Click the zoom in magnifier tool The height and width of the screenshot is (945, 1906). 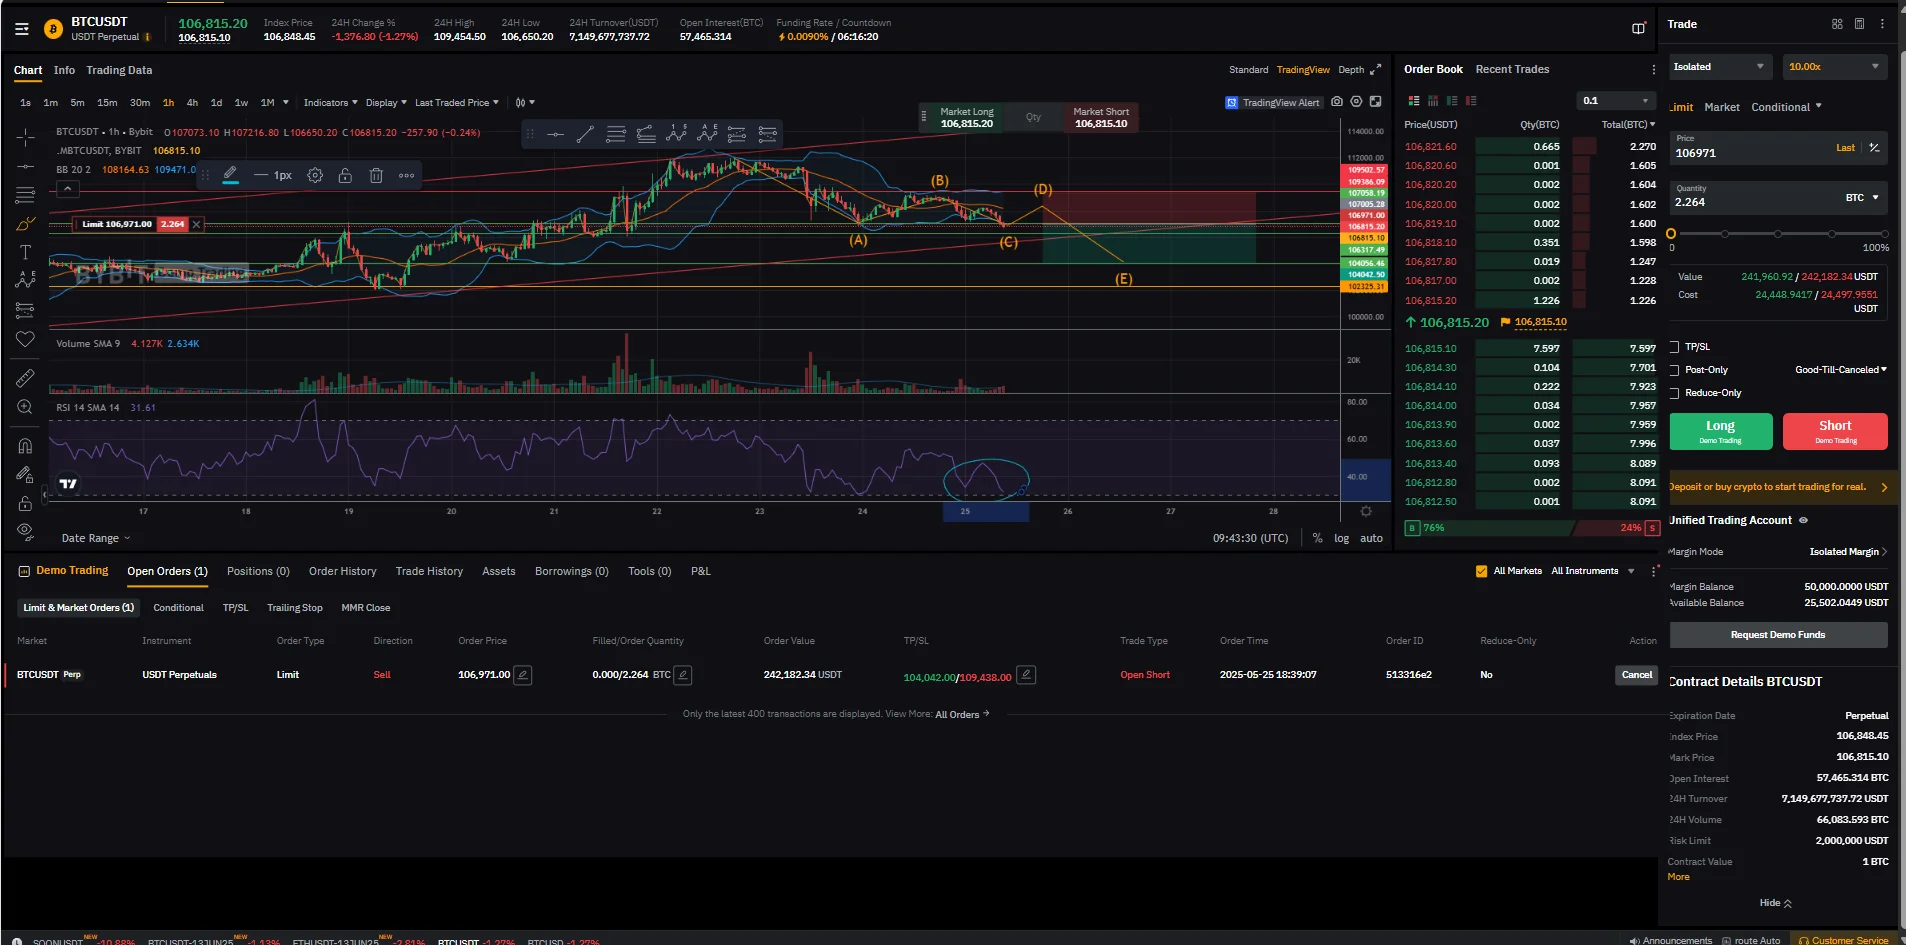tap(25, 407)
